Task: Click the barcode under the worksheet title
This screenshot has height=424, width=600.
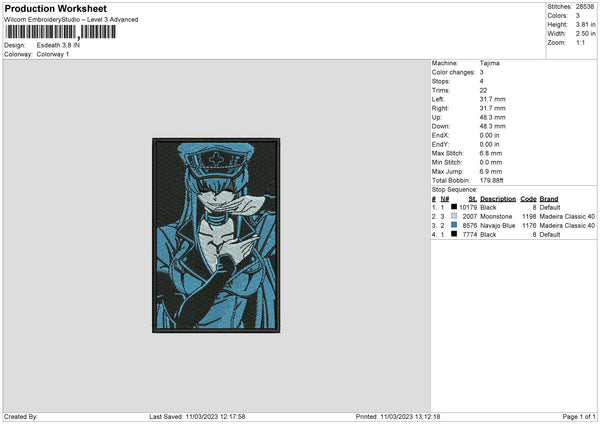Action: 60,32
